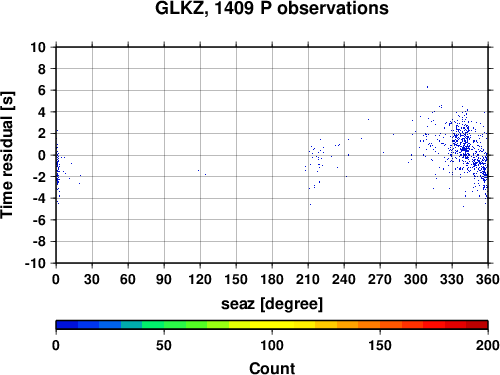The width and height of the screenshot is (500, 375).
Task: Click the dark blue colorbar segment near 0
Action: tap(67, 325)
